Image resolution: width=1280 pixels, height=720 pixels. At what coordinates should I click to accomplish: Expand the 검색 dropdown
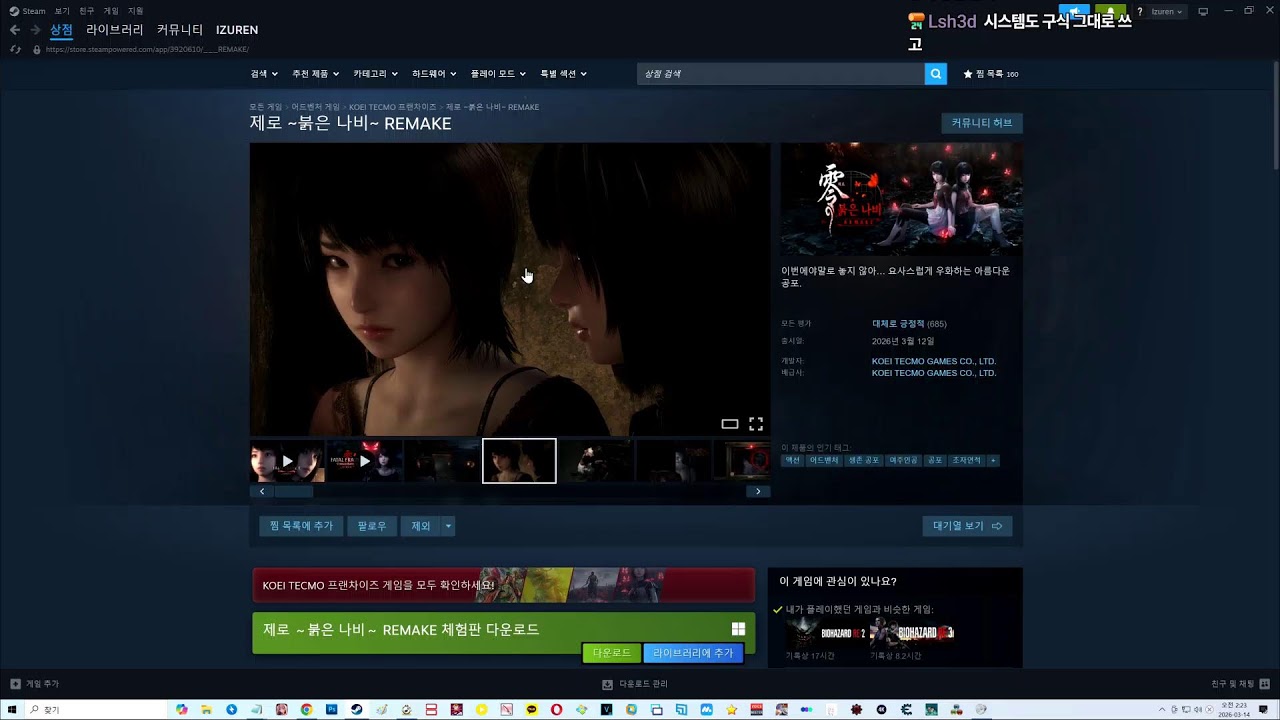pos(264,74)
